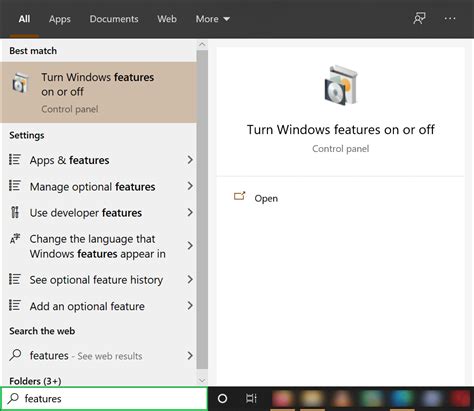
Task: Click the Open icon in preview pane
Action: pos(239,196)
